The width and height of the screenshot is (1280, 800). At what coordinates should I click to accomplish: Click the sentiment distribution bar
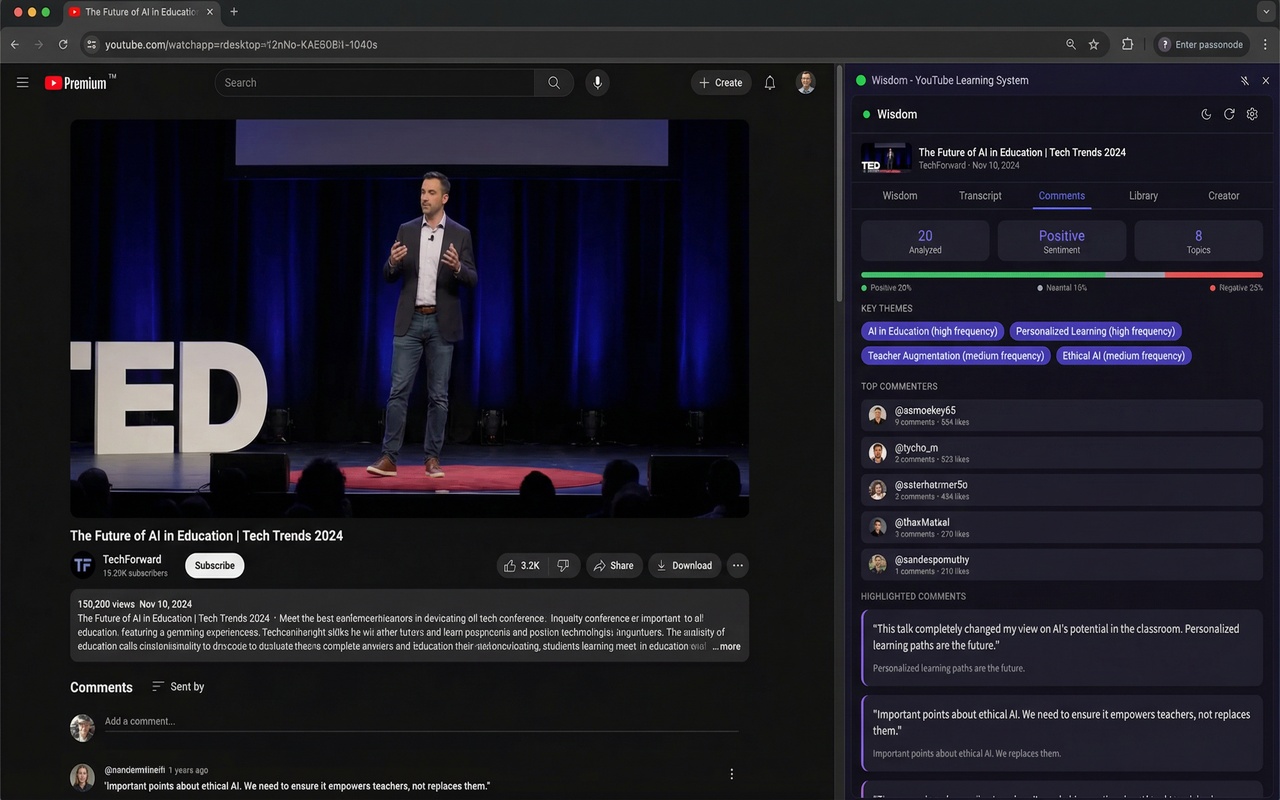[x=1061, y=275]
